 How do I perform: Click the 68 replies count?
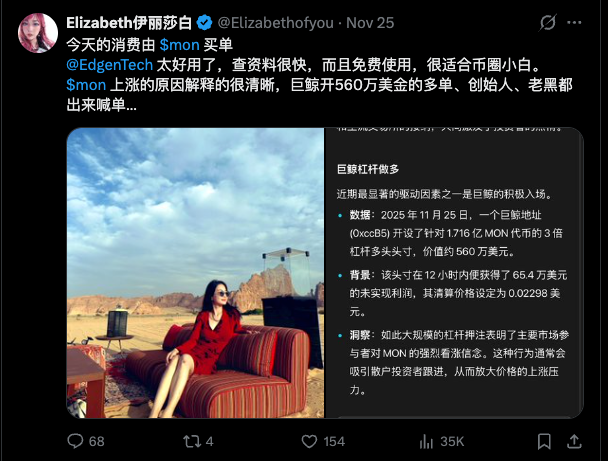click(x=97, y=441)
